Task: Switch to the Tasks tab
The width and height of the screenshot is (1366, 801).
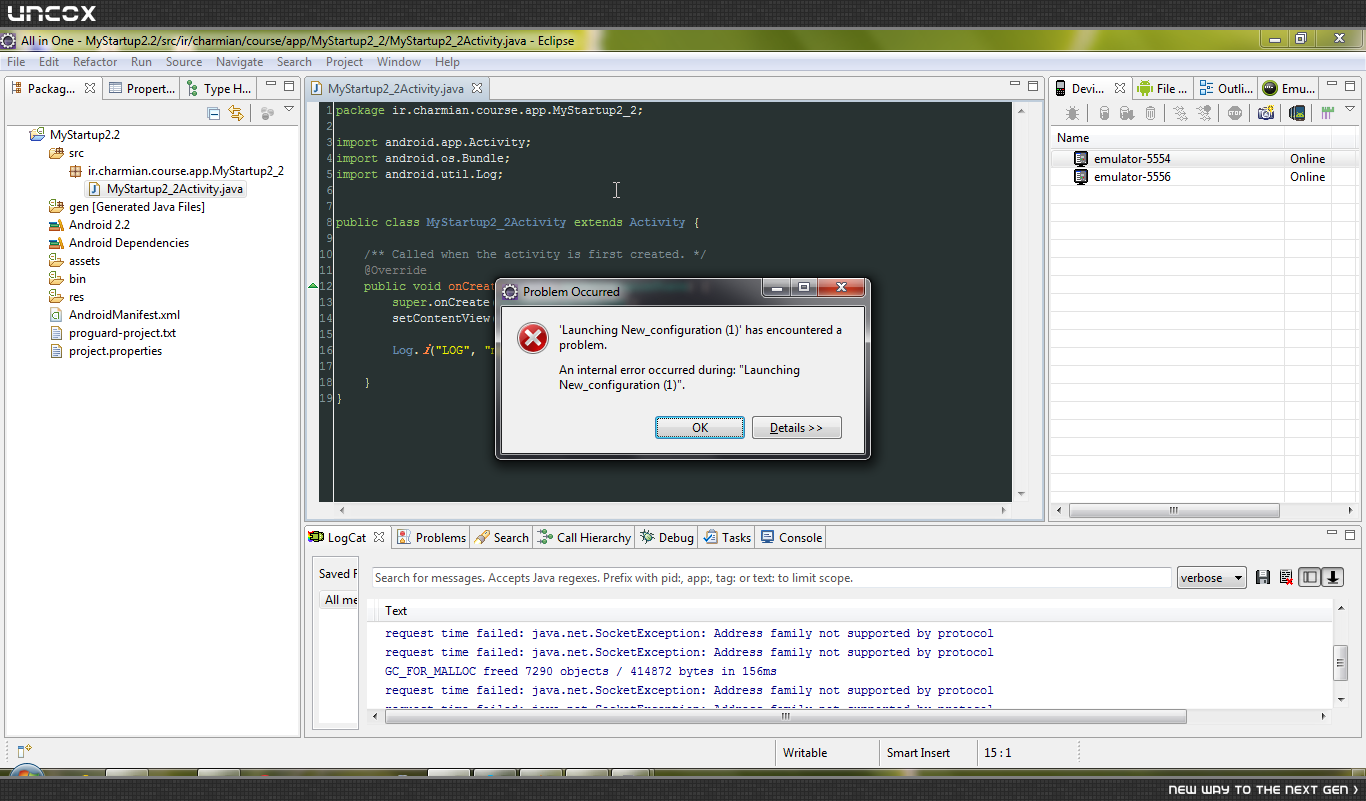Action: point(727,537)
